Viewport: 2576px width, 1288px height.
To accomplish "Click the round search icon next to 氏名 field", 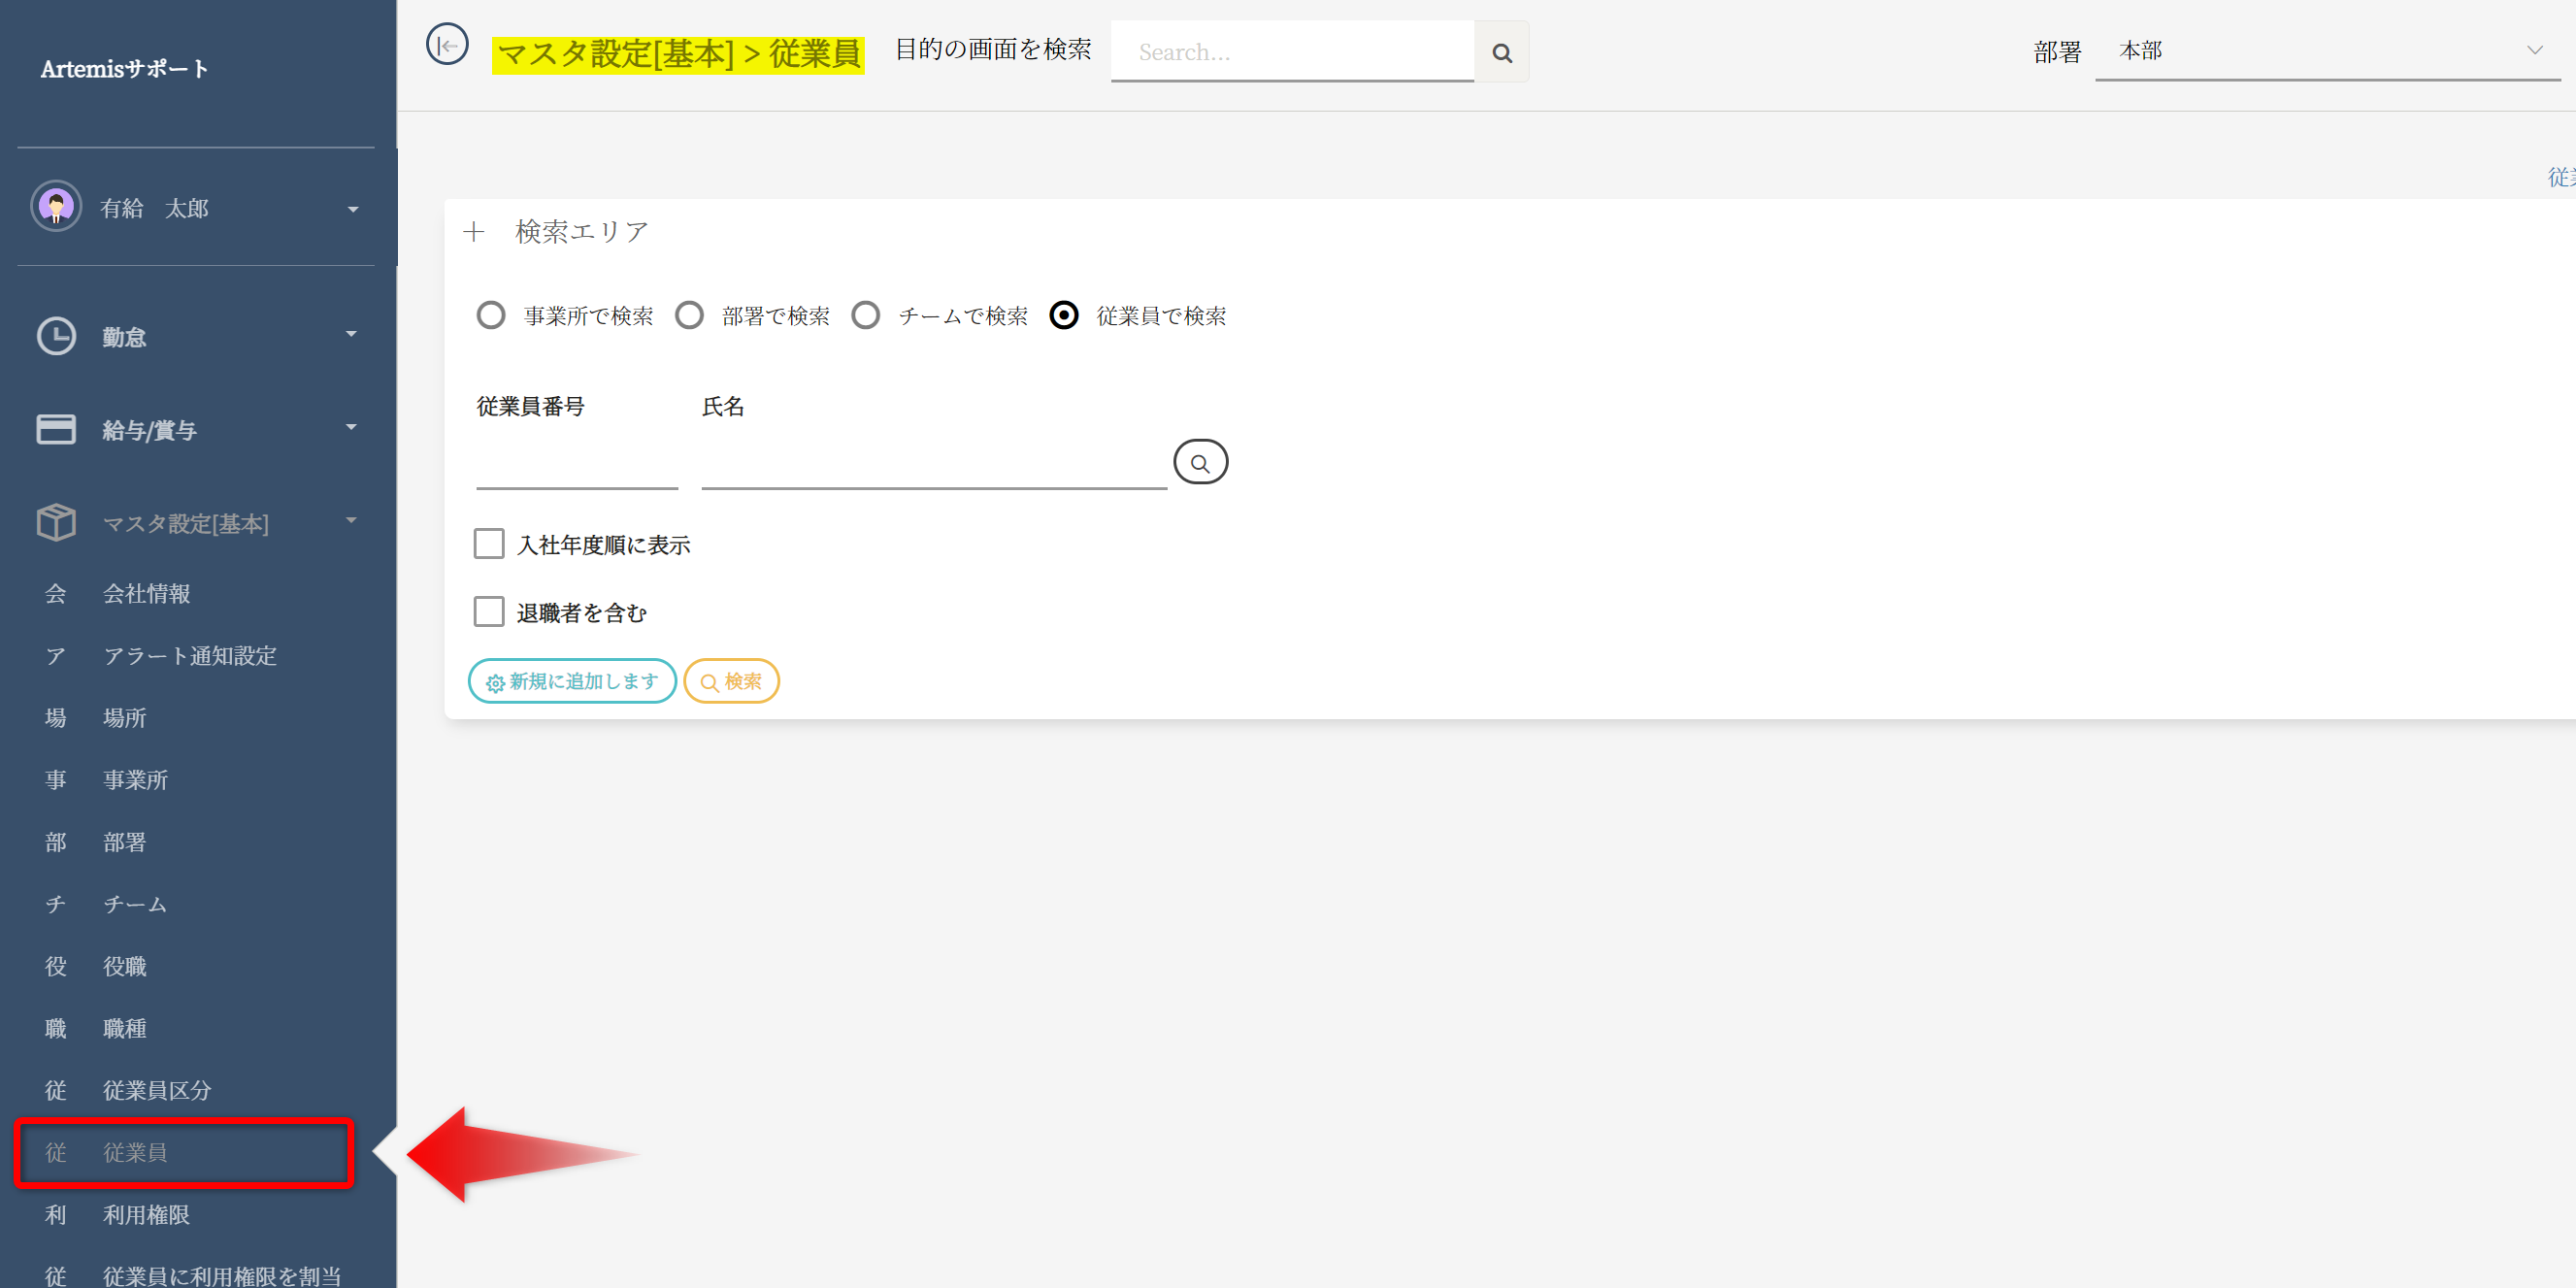I will coord(1199,463).
